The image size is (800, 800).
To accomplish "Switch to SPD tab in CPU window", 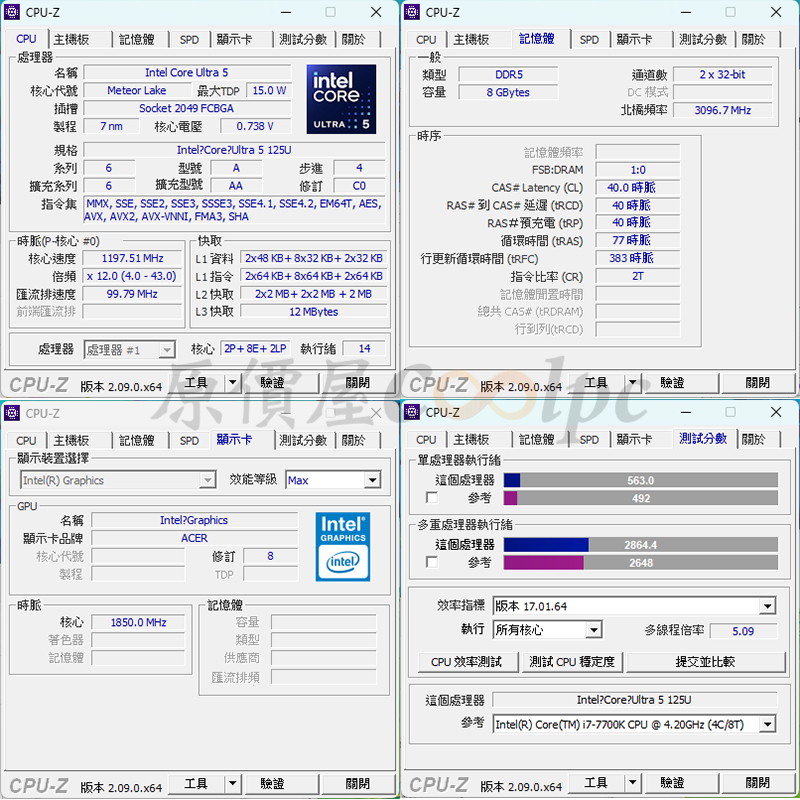I will point(189,39).
